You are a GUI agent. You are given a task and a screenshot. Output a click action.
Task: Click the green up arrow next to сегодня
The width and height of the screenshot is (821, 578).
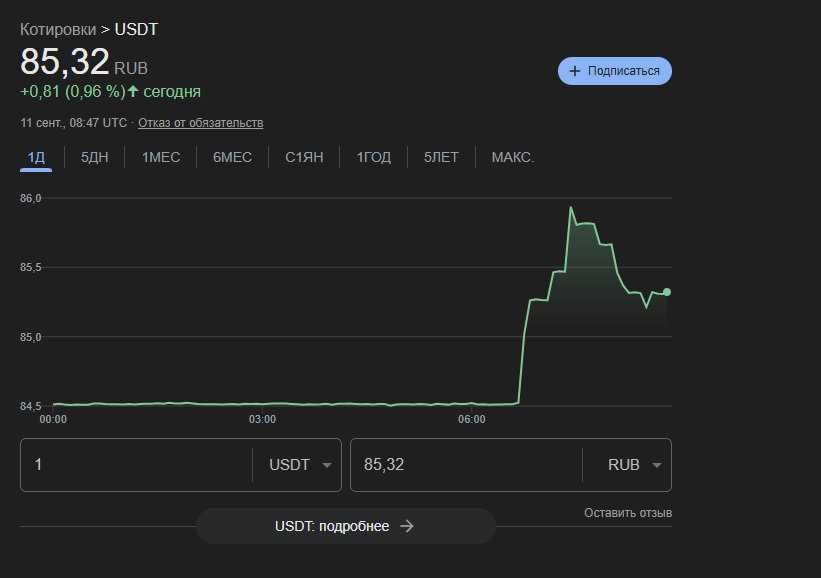[x=133, y=91]
